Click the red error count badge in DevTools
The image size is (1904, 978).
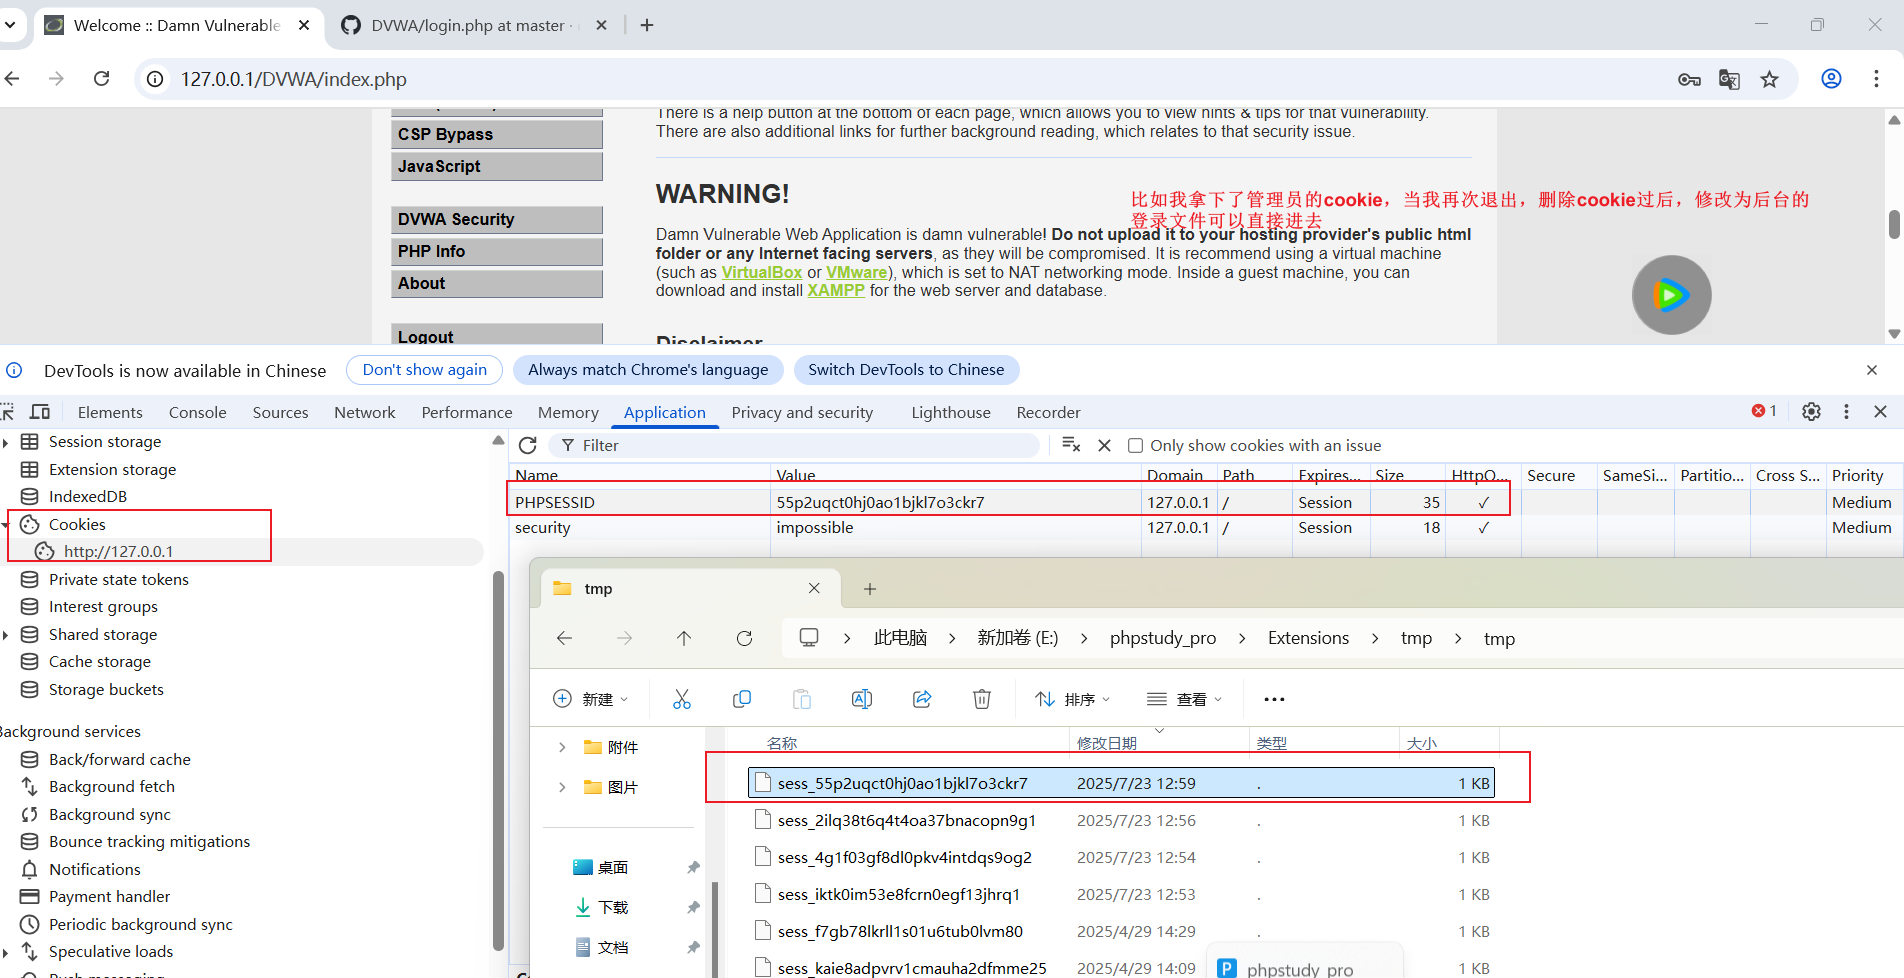coord(1764,411)
